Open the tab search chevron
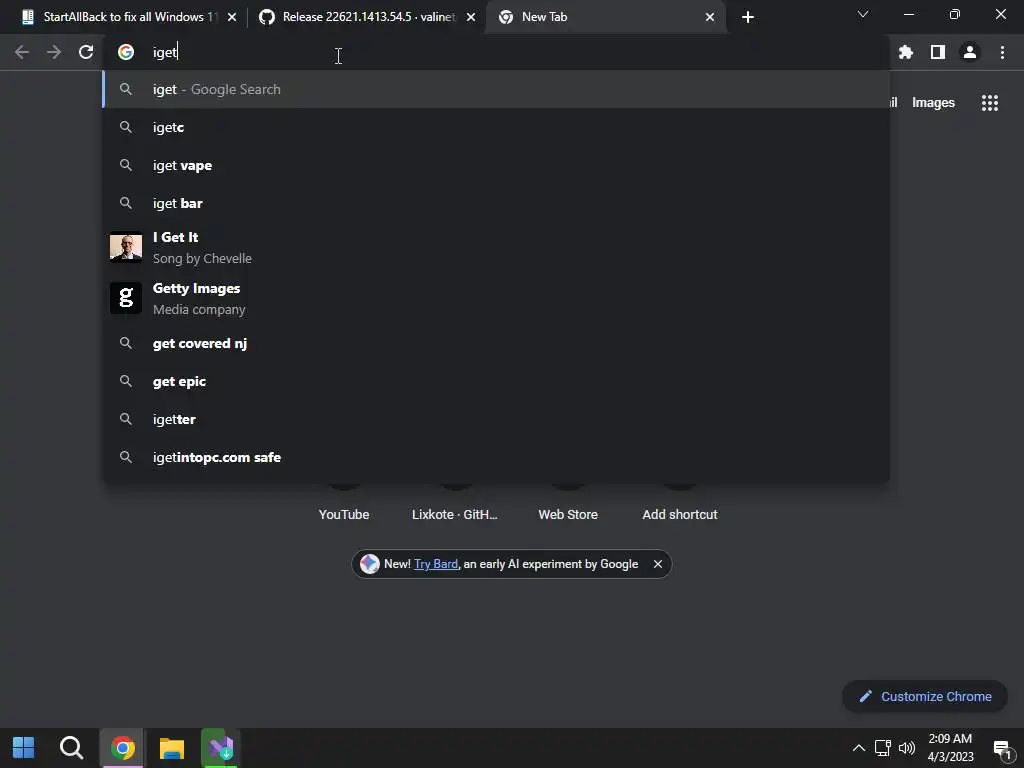 click(863, 14)
